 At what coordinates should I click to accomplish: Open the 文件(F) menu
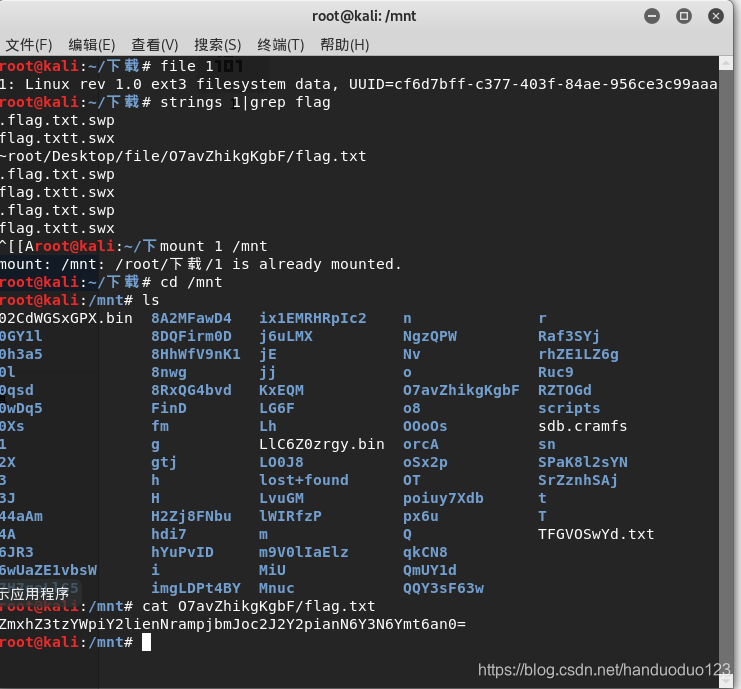29,45
